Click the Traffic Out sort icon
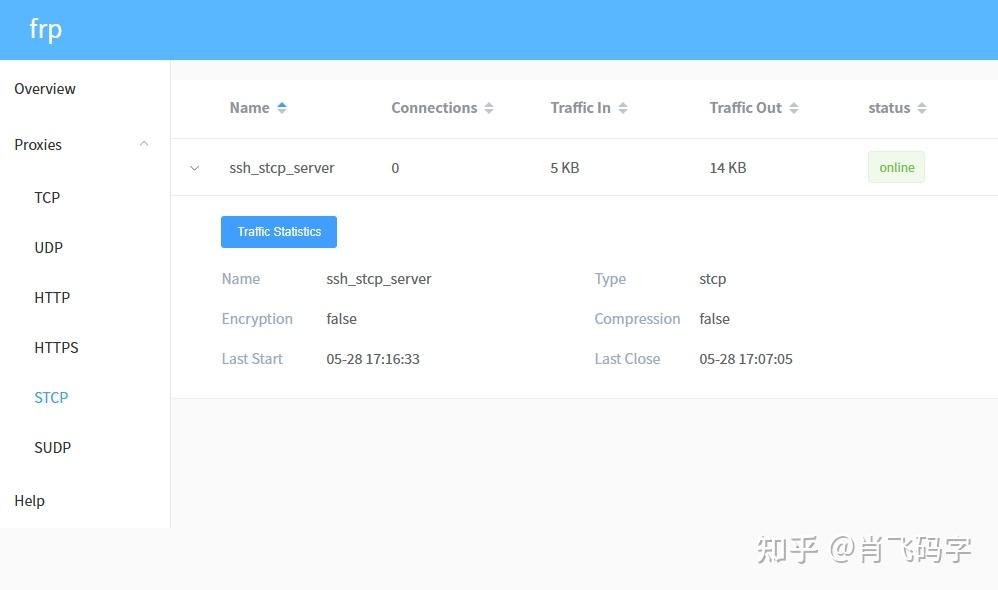This screenshot has width=998, height=590. [x=793, y=107]
